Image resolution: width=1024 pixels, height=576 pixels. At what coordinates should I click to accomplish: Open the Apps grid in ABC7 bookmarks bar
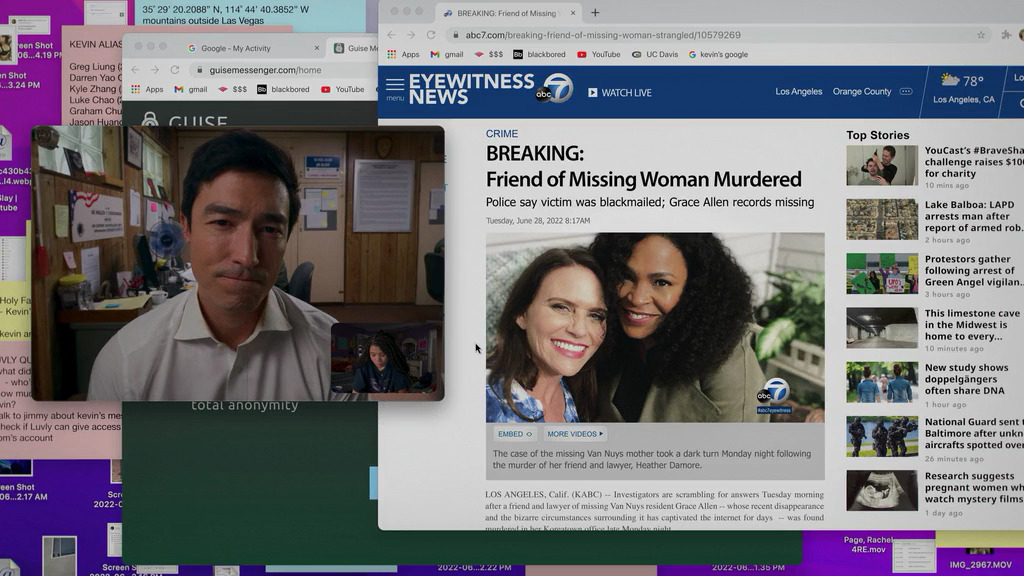404,55
